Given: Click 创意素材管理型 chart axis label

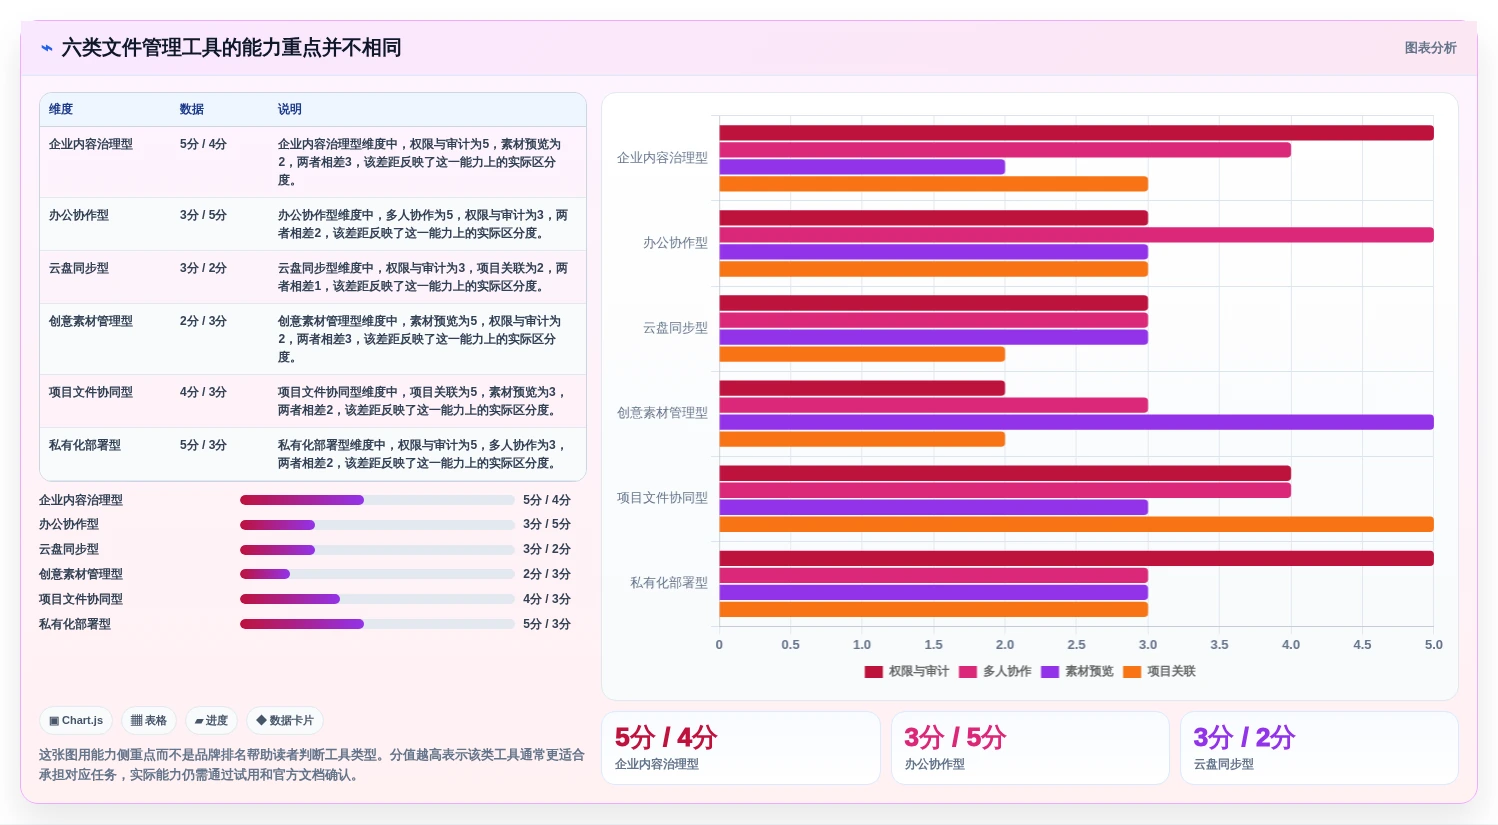Looking at the screenshot, I should [x=662, y=413].
